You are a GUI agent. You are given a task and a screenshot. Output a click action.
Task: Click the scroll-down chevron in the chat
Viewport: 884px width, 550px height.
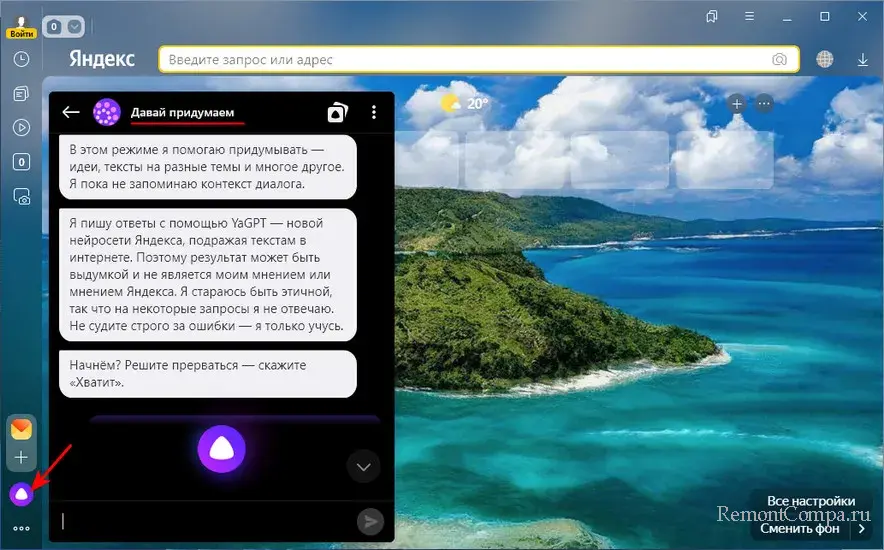363,466
